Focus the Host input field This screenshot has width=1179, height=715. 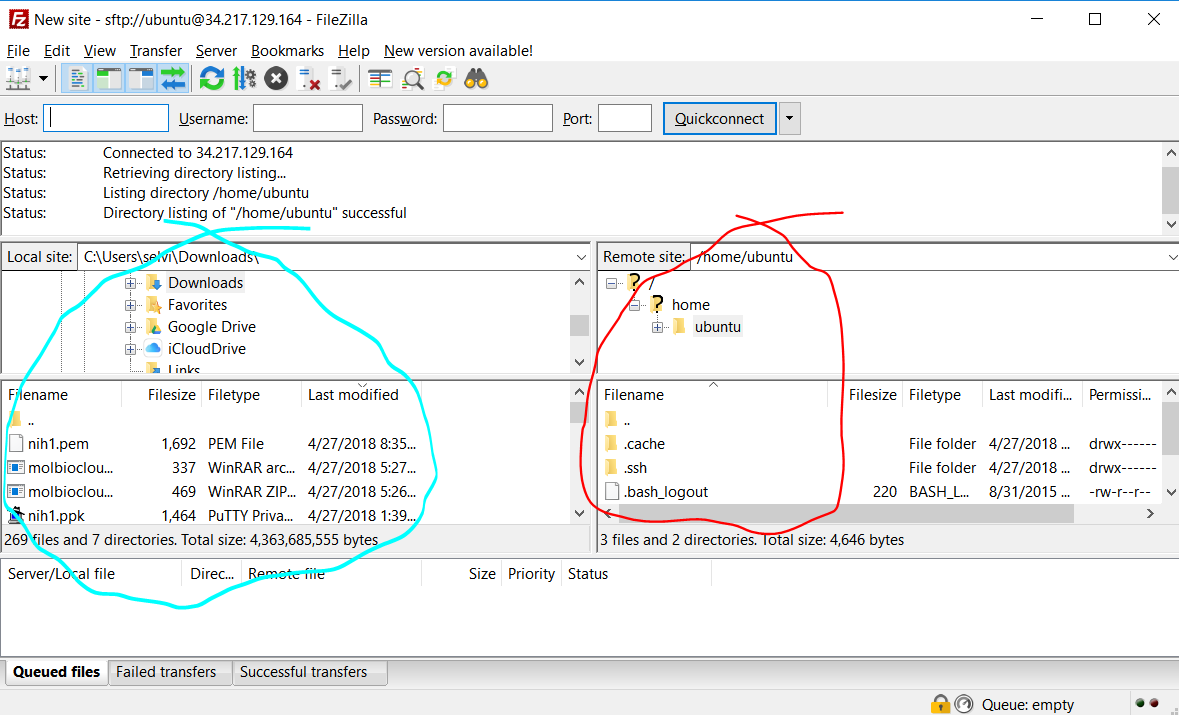pyautogui.click(x=106, y=118)
